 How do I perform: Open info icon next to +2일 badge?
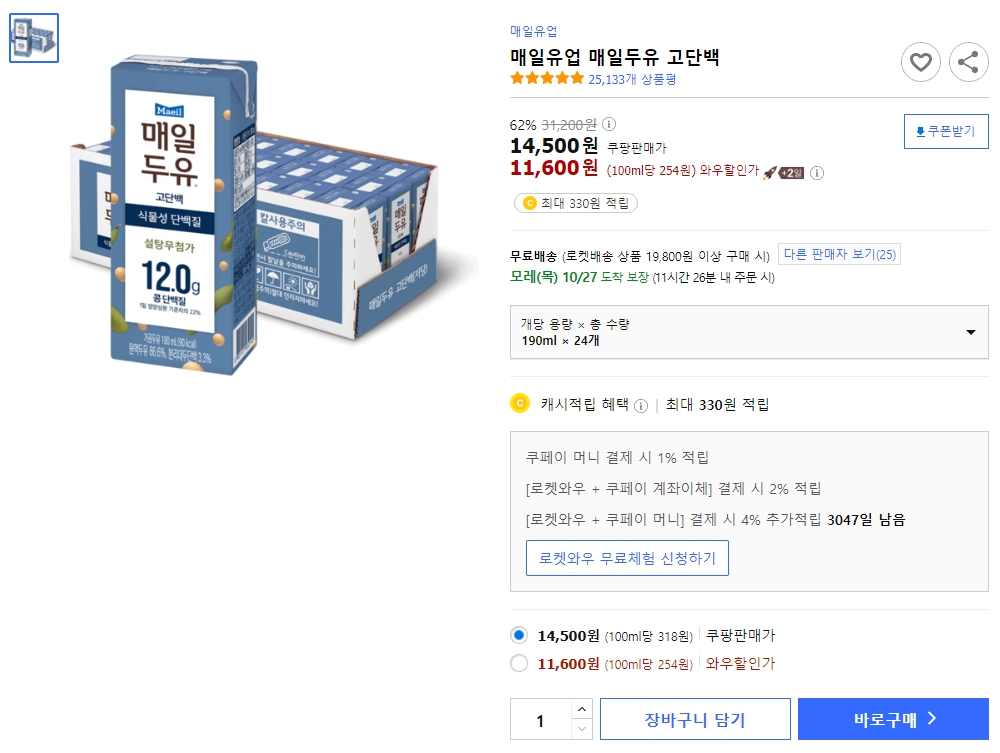[817, 172]
